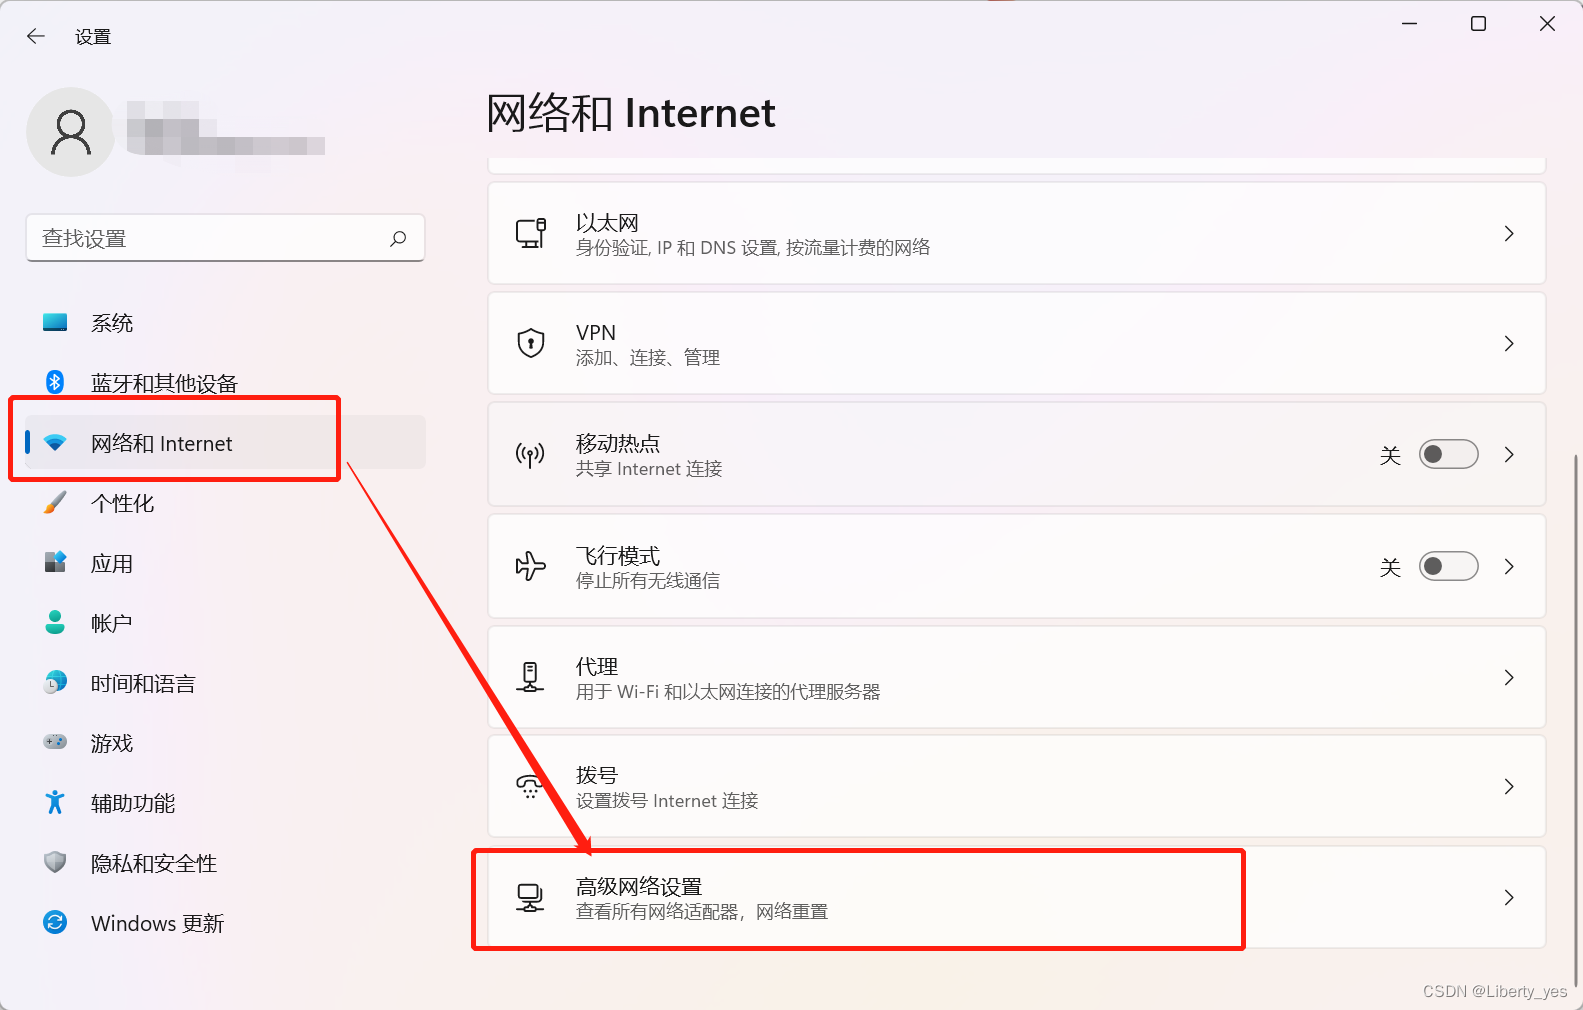Image resolution: width=1583 pixels, height=1010 pixels.
Task: Open the 拨号 settings title
Action: click(x=597, y=775)
